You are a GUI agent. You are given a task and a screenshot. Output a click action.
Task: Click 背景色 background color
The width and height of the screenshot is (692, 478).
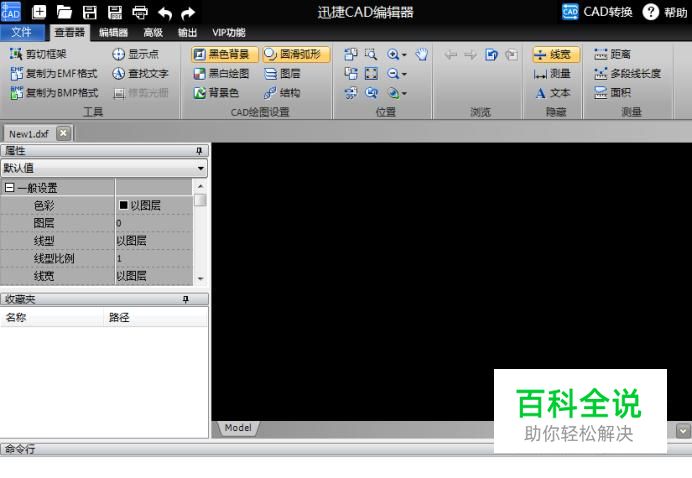[216, 93]
